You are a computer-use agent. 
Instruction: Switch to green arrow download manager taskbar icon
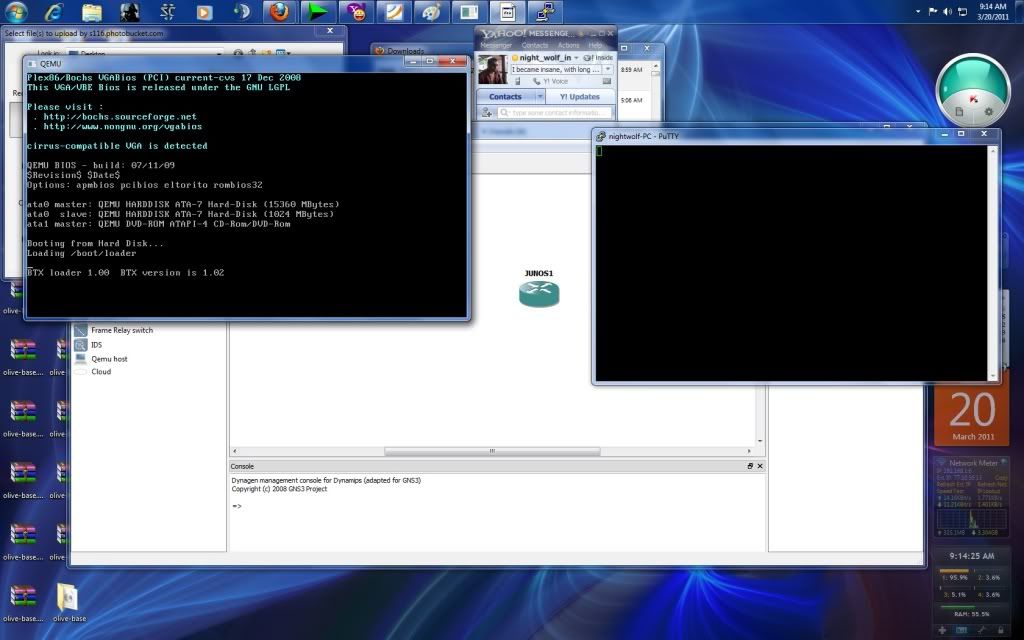318,12
